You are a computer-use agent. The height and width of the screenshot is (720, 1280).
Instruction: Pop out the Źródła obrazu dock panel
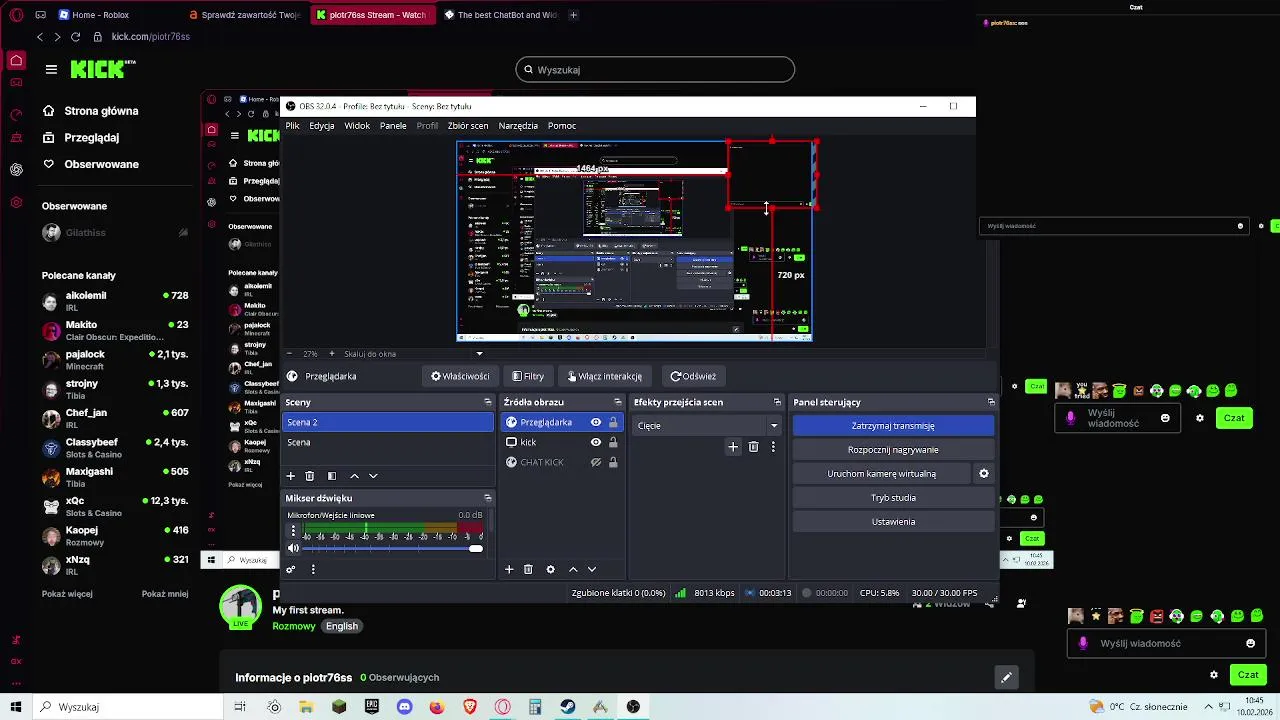[x=617, y=402]
